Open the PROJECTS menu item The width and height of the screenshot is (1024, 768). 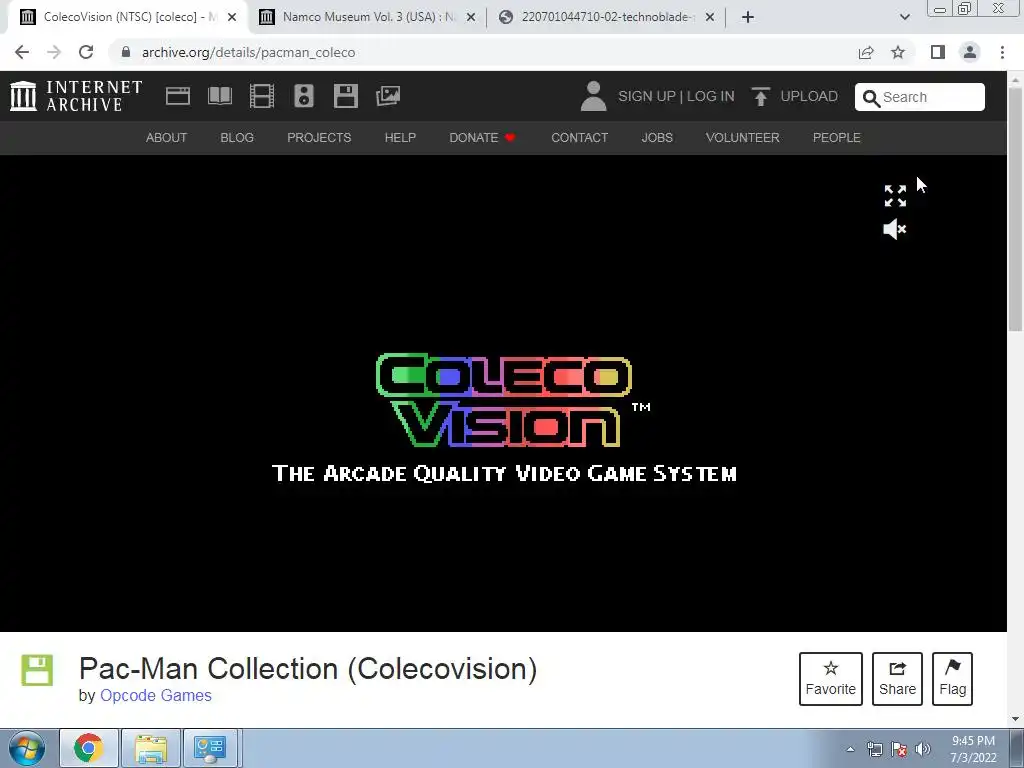coord(319,138)
